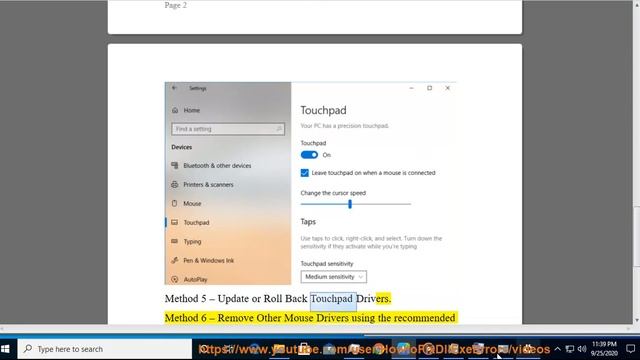
Task: Show hidden system tray icons
Action: click(558, 349)
